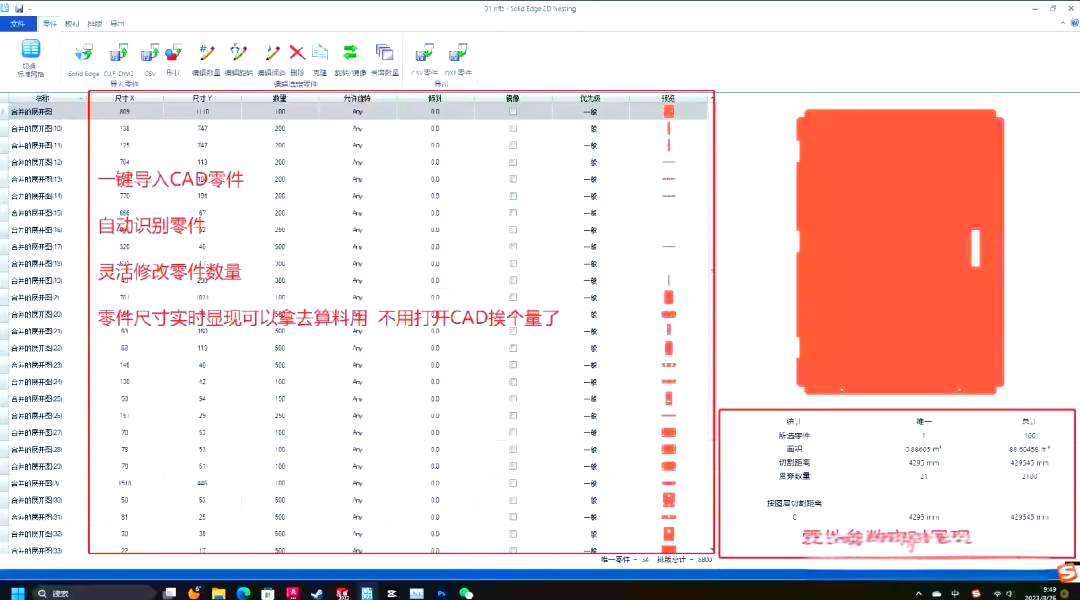Toggle the mirror checkbox in first row
Image resolution: width=1080 pixels, height=600 pixels.
pos(513,112)
